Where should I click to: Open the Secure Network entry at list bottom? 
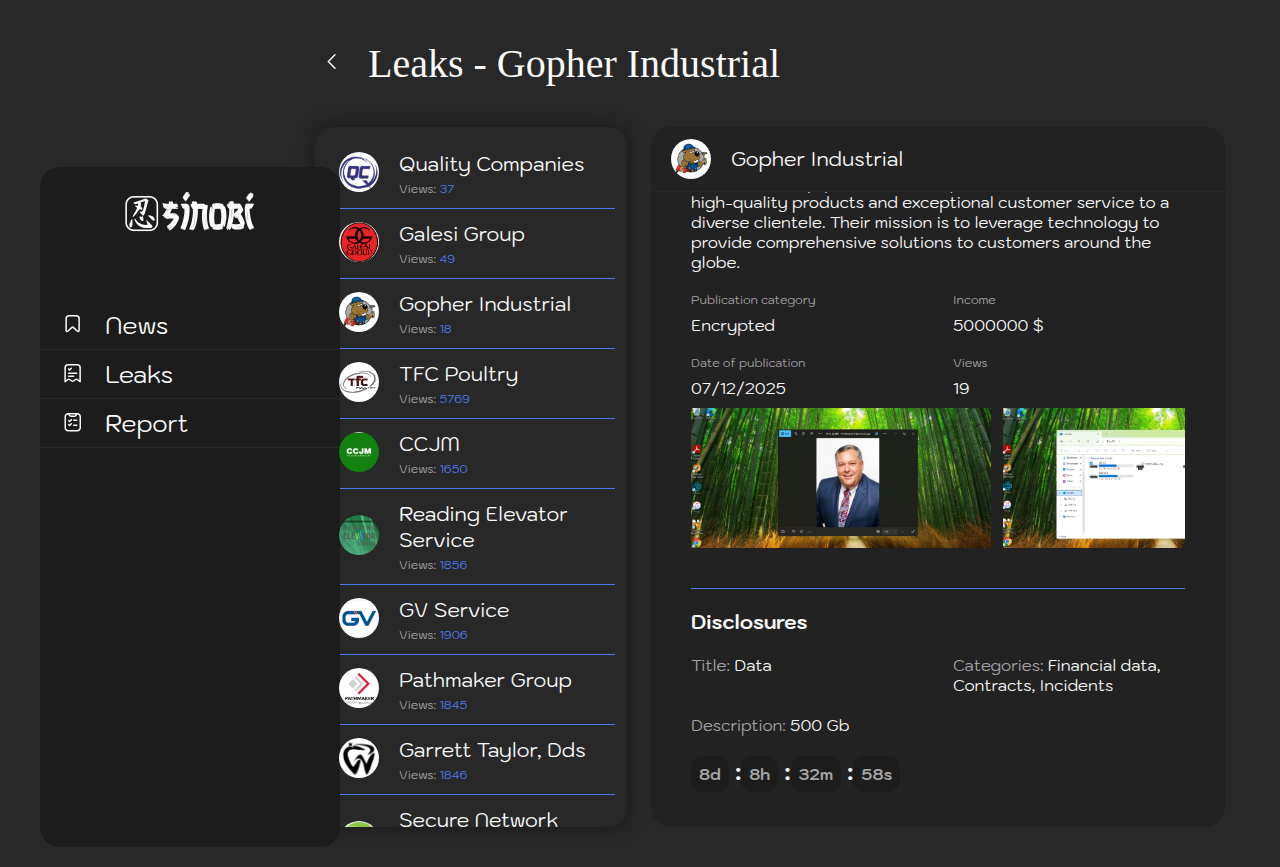[x=478, y=819]
